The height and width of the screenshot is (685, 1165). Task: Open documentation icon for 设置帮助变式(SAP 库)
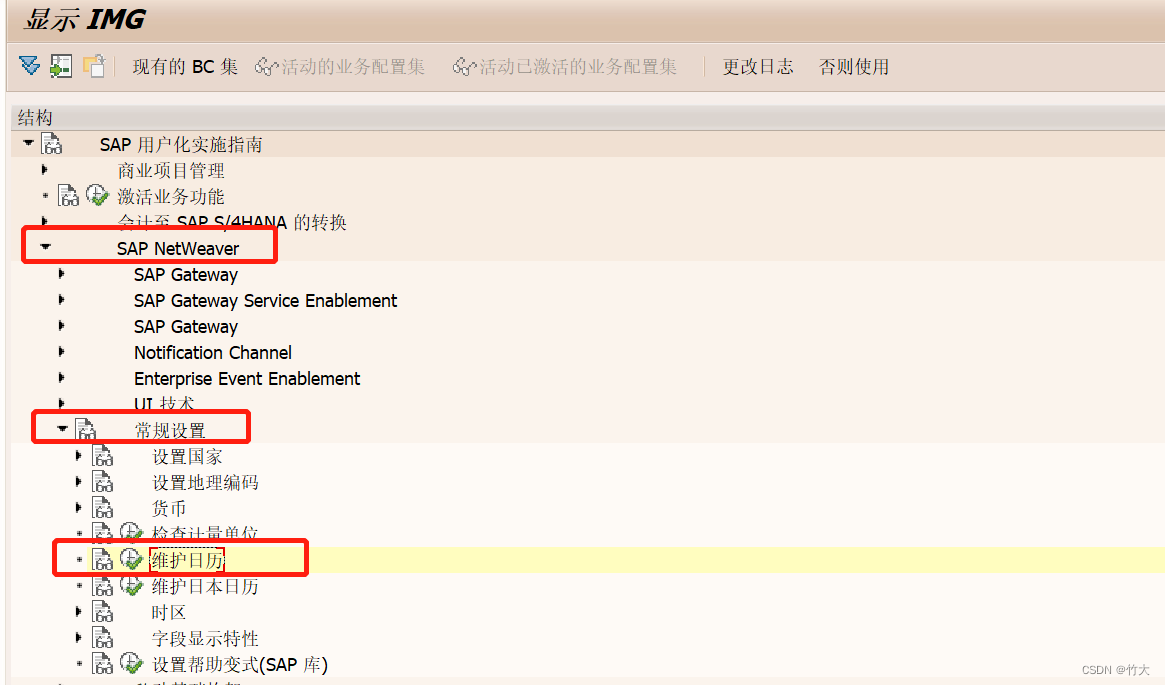(103, 663)
